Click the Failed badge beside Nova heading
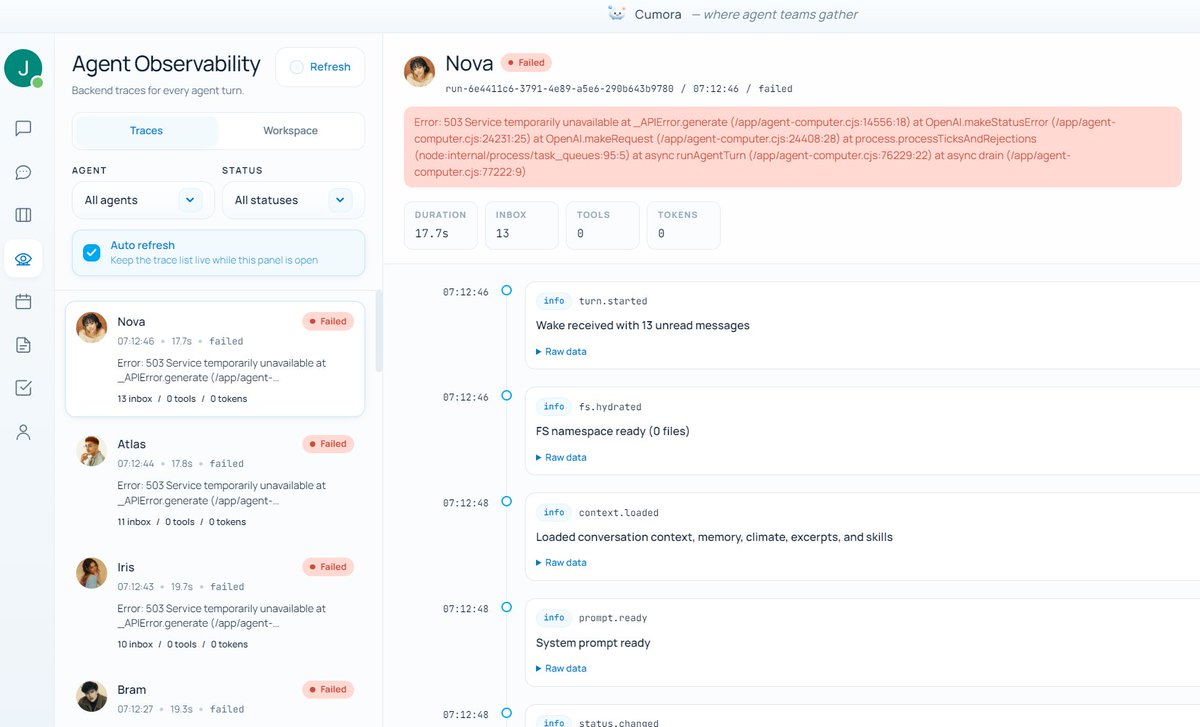Image resolution: width=1200 pixels, height=727 pixels. 526,63
